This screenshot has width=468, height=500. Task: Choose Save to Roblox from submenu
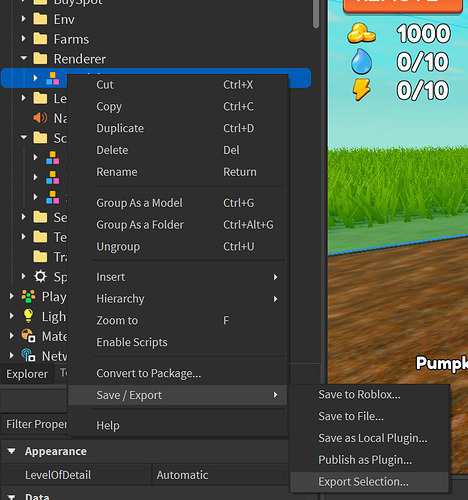pos(369,395)
